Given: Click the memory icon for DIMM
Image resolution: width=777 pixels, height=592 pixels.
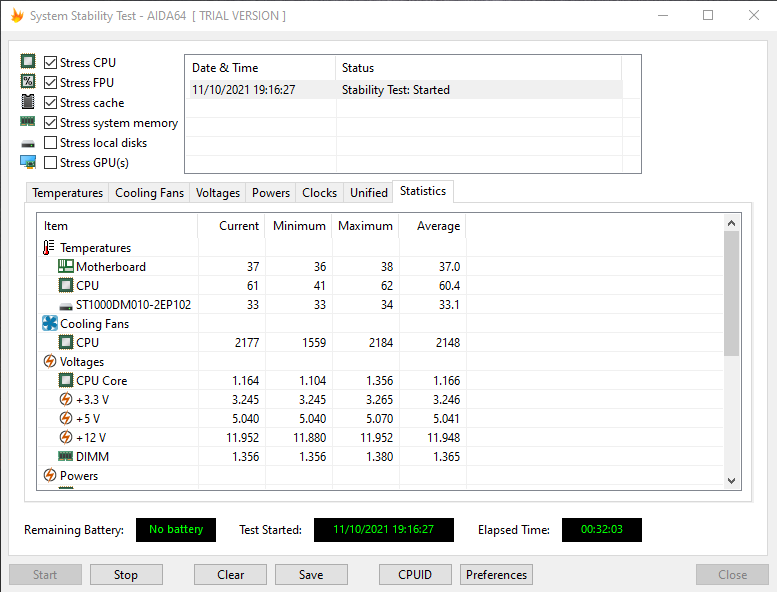Looking at the screenshot, I should pyautogui.click(x=66, y=456).
